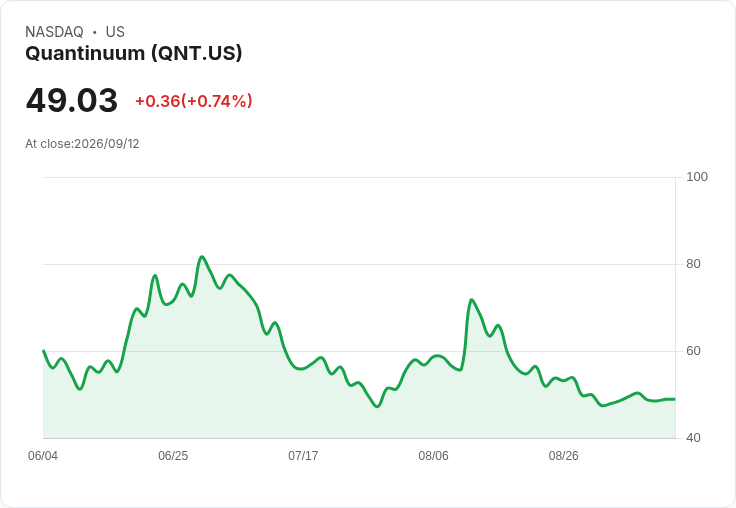Click the 07/17 date axis label
This screenshot has width=736, height=508.
(303, 456)
